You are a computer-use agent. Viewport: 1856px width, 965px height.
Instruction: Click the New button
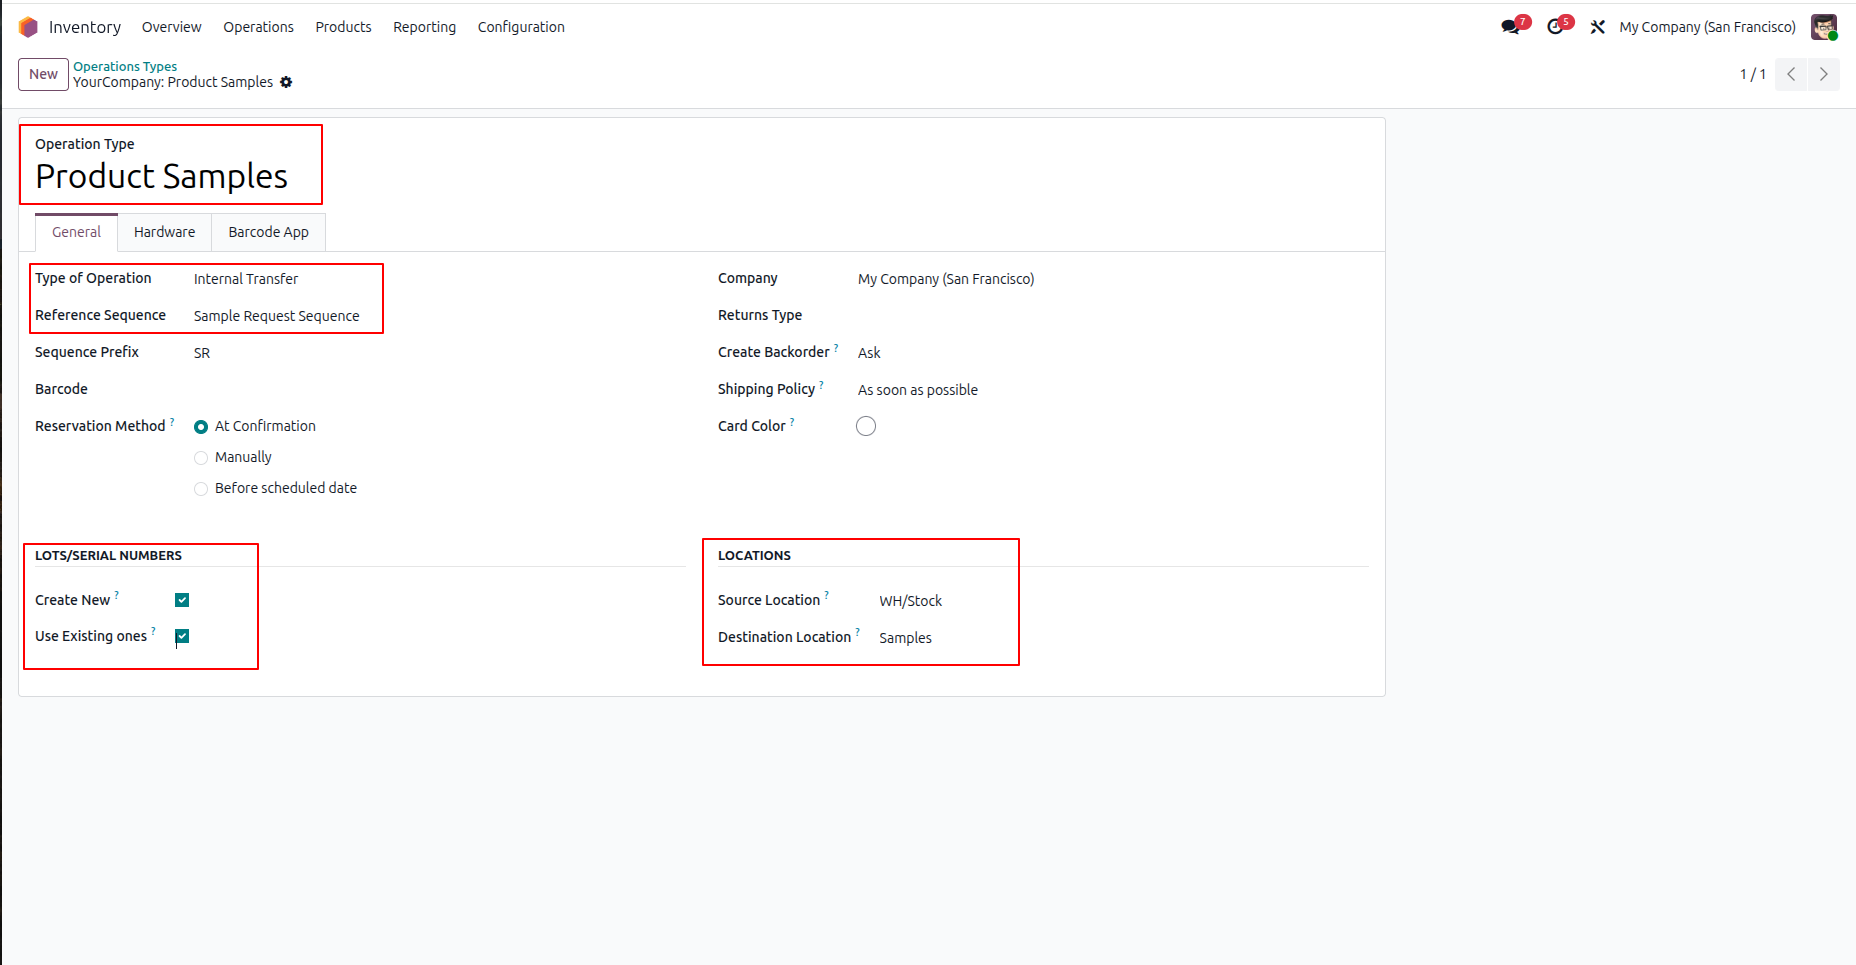(x=43, y=74)
